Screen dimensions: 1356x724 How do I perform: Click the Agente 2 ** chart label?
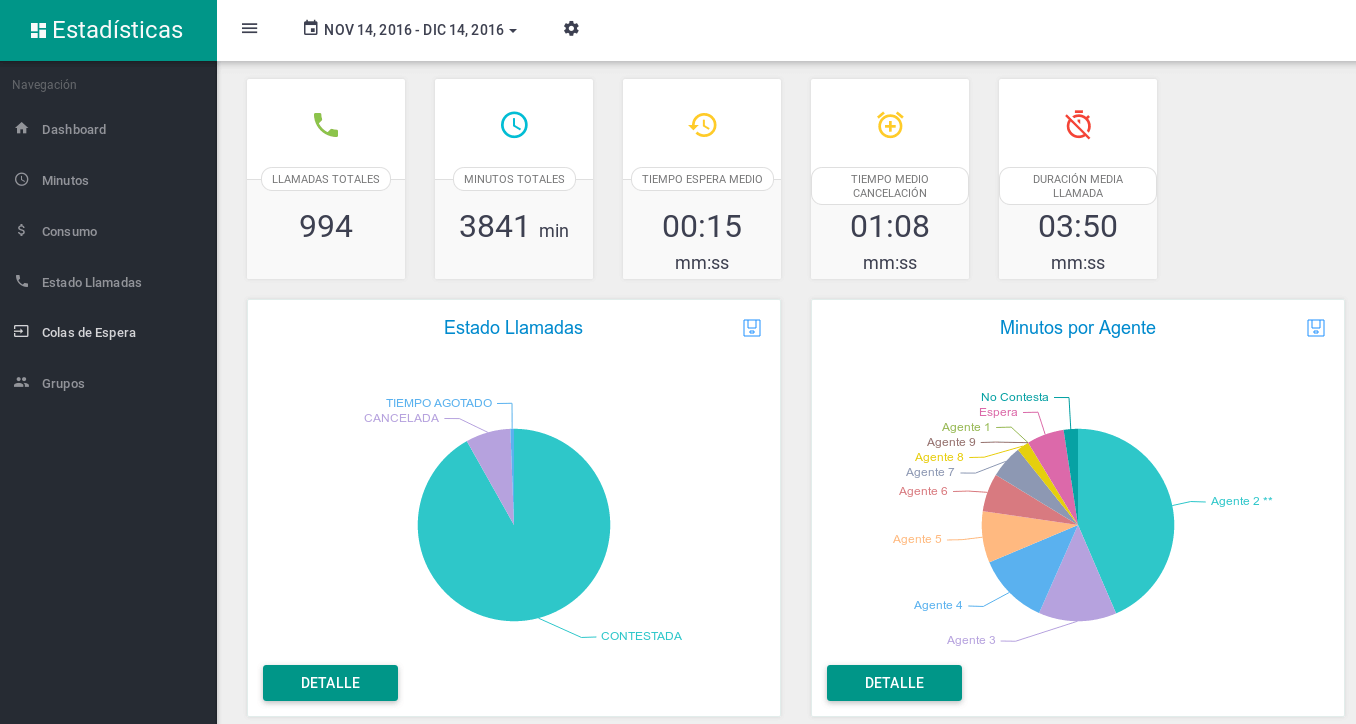click(x=1241, y=501)
